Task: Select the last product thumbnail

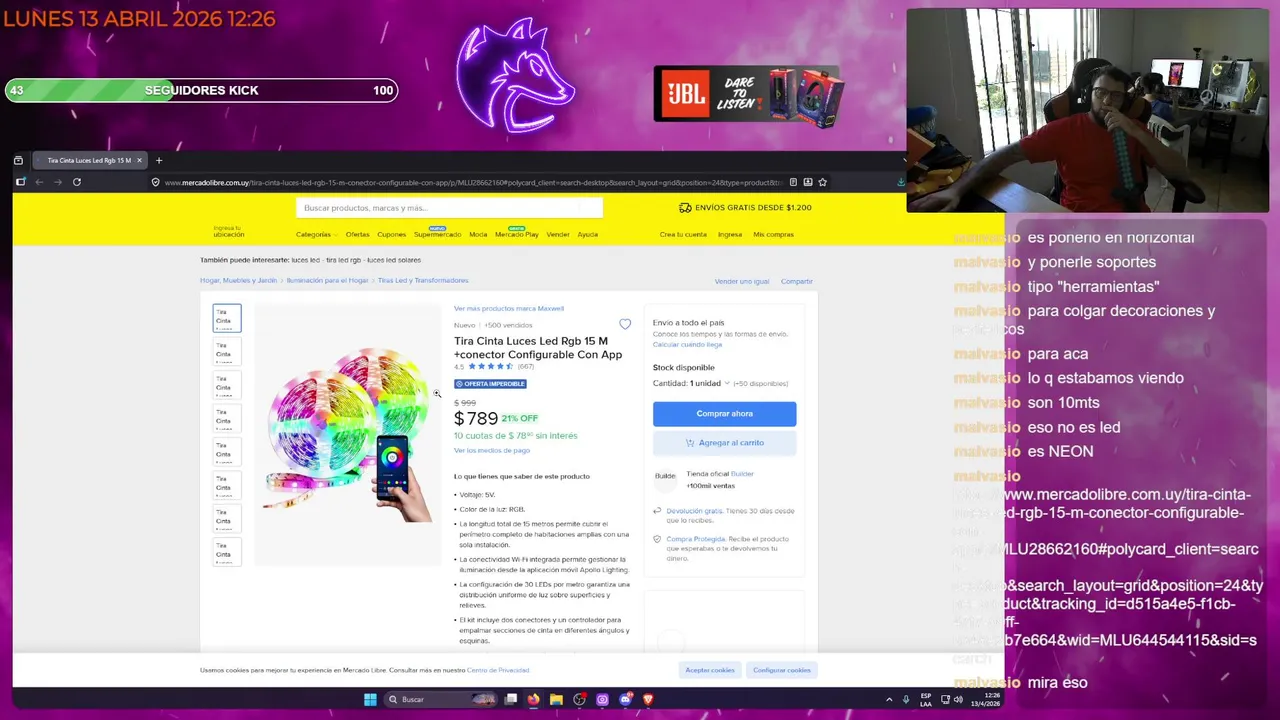Action: (x=227, y=552)
